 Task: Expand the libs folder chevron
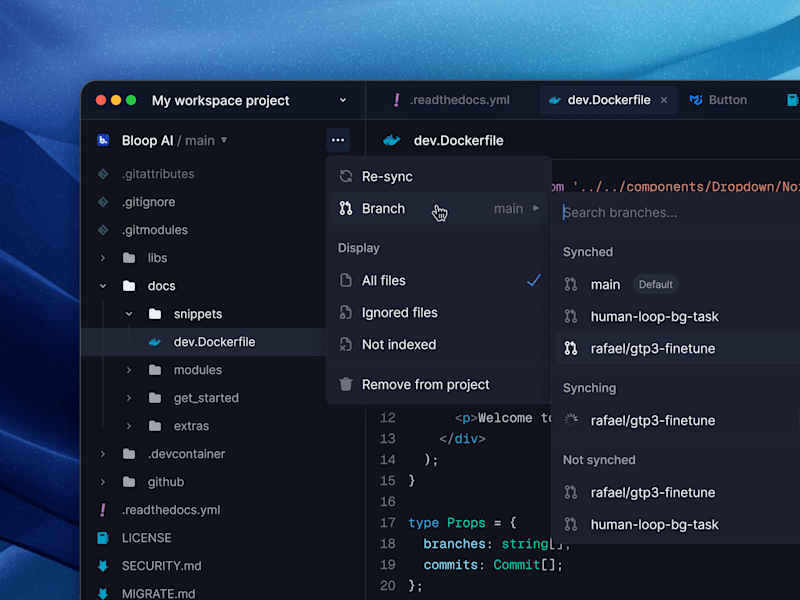[x=103, y=258]
